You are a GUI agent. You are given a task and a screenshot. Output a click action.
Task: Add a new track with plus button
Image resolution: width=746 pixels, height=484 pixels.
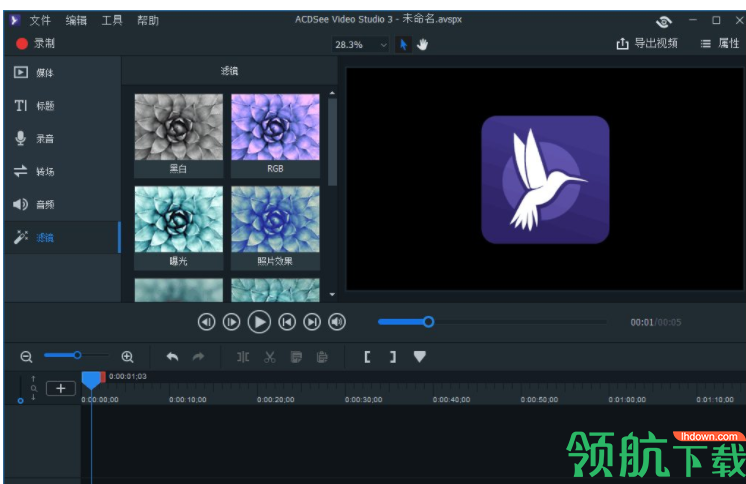(60, 388)
